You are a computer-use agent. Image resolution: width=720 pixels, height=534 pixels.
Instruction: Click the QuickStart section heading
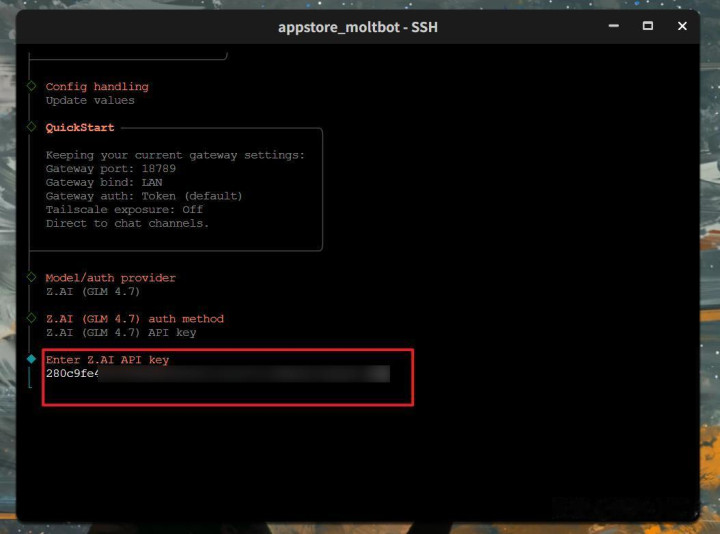pos(80,128)
